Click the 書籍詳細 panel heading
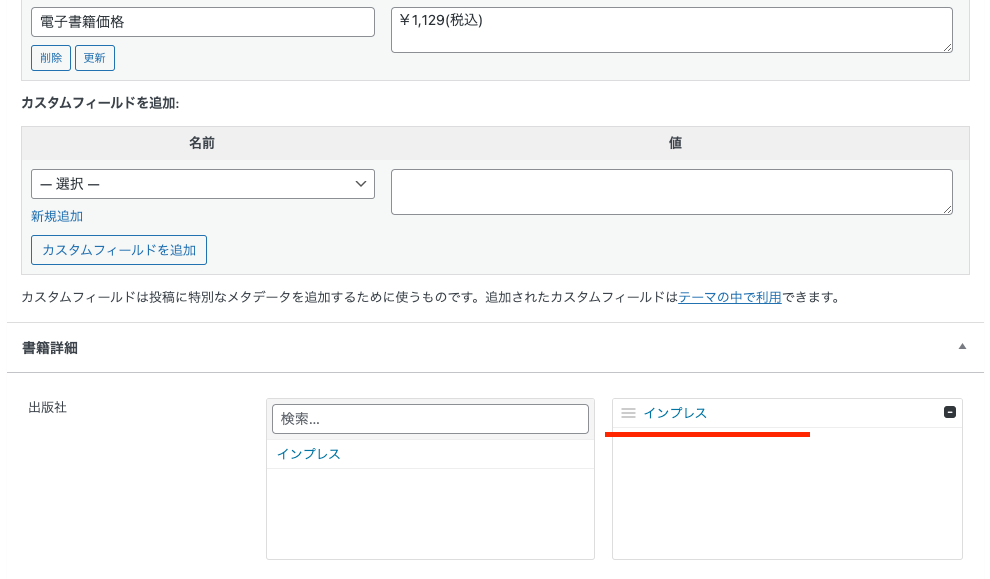Viewport: 990px width, 579px height. pyautogui.click(x=50, y=348)
